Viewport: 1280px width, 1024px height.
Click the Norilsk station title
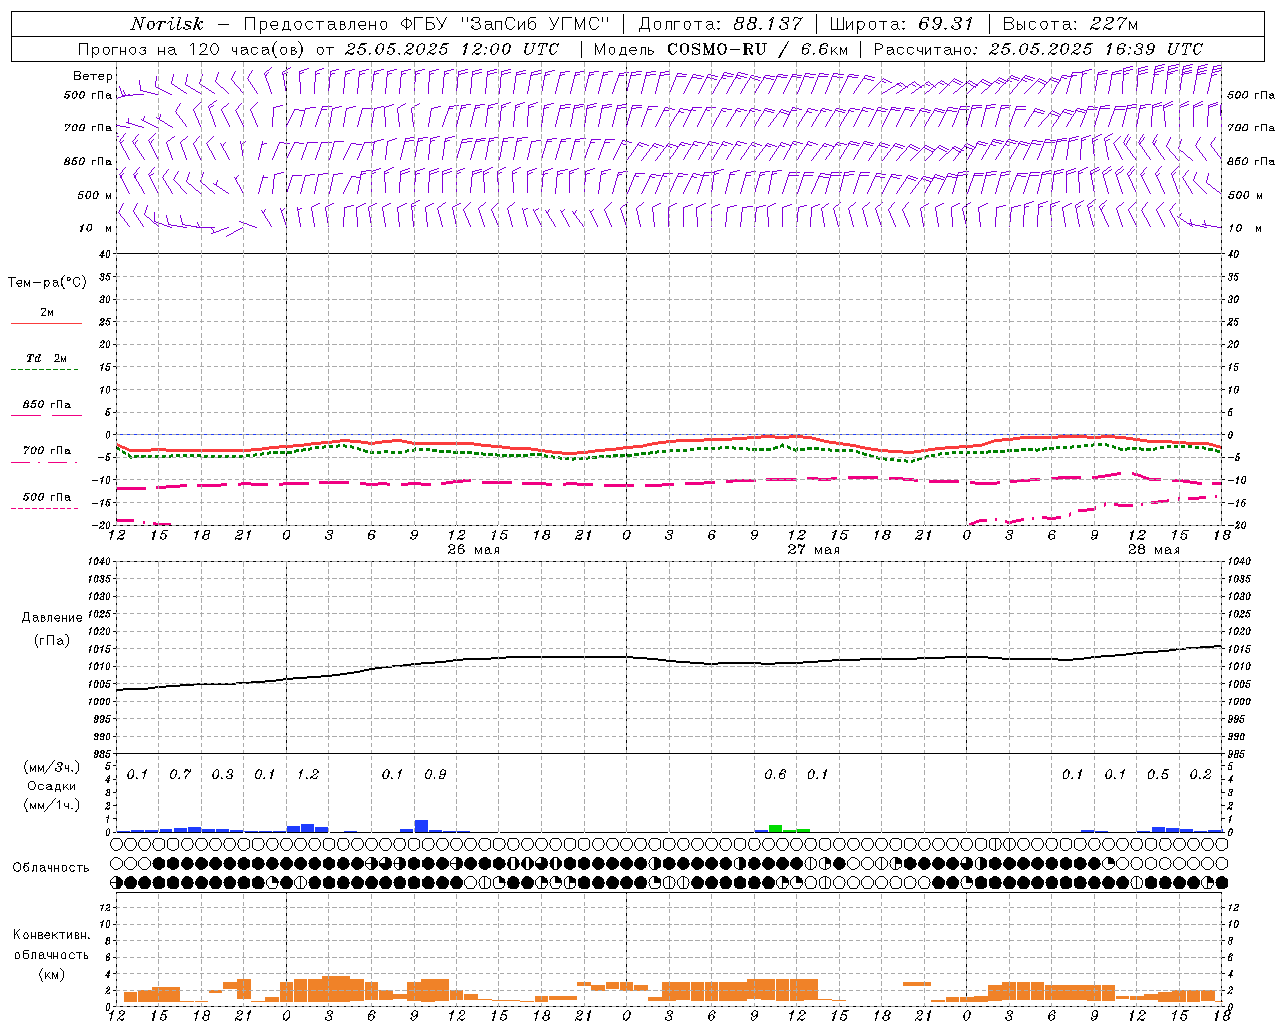click(166, 24)
